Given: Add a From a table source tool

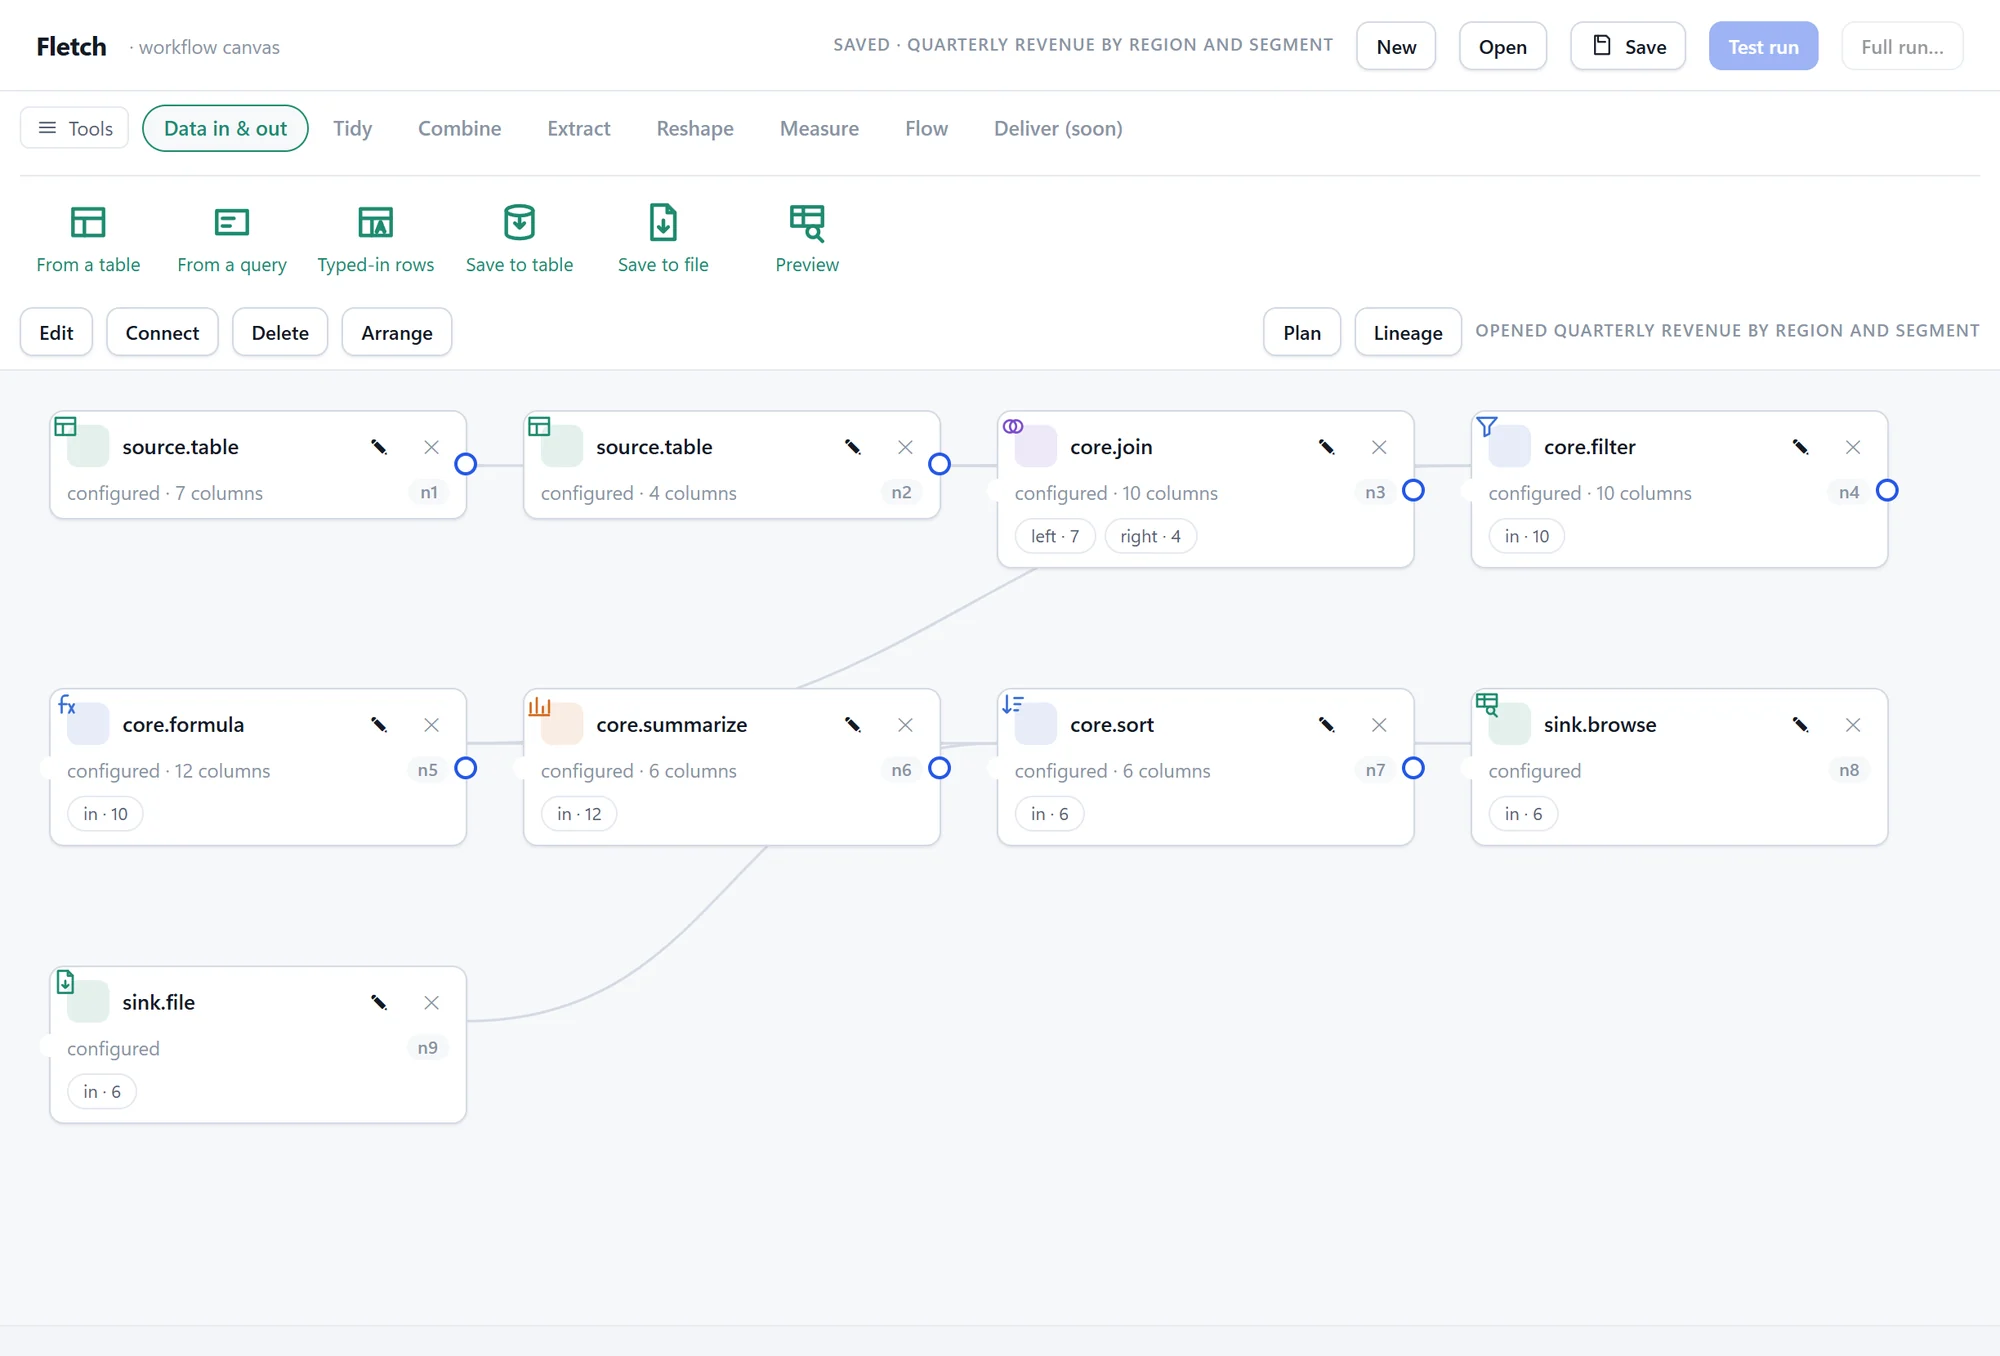Looking at the screenshot, I should point(88,239).
